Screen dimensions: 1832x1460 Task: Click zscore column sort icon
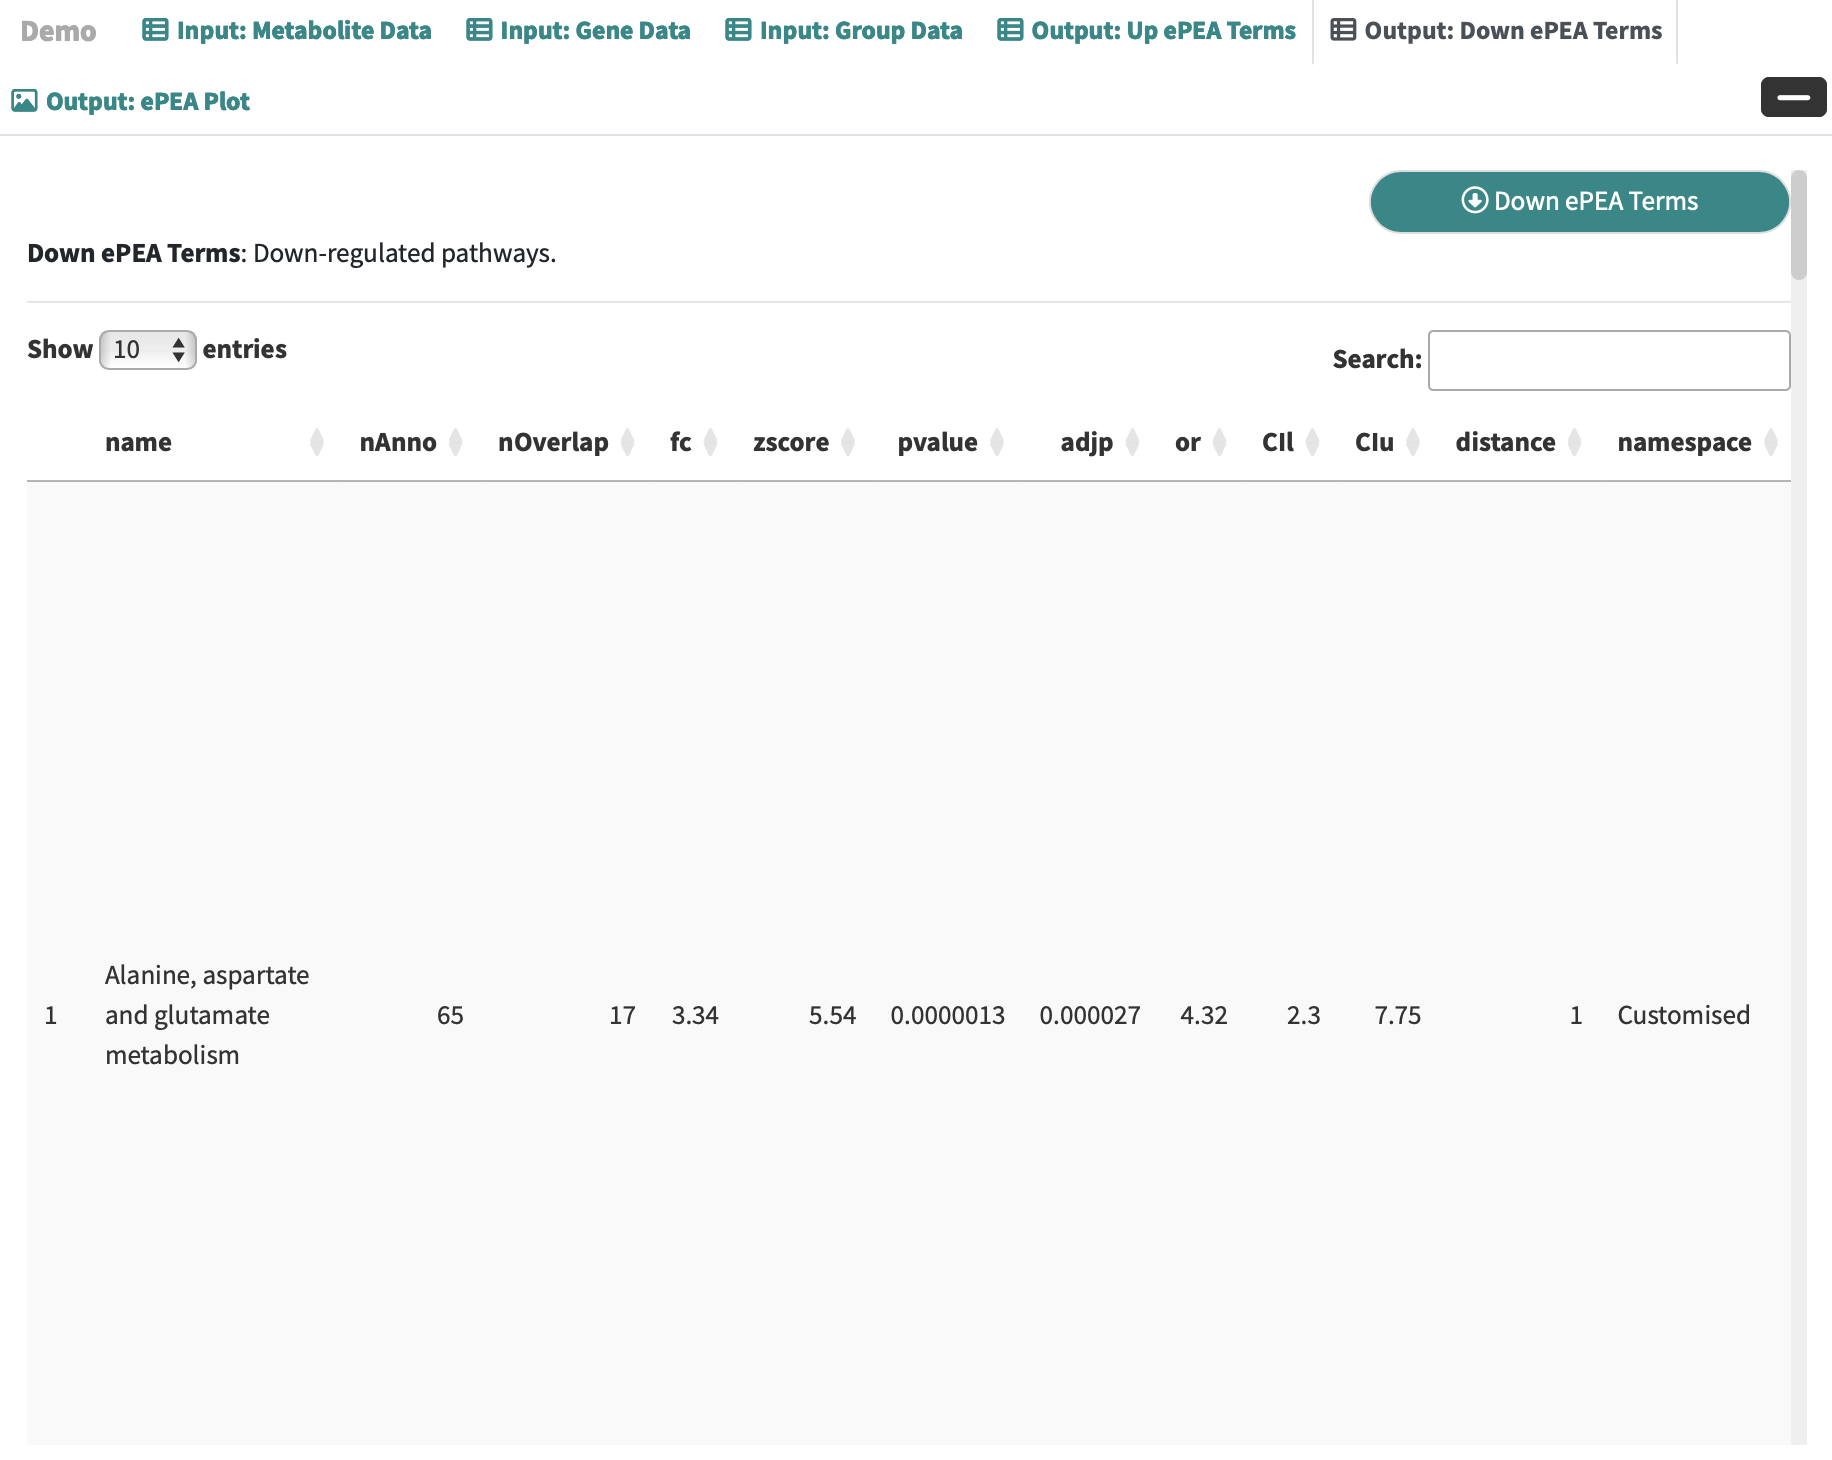849,442
